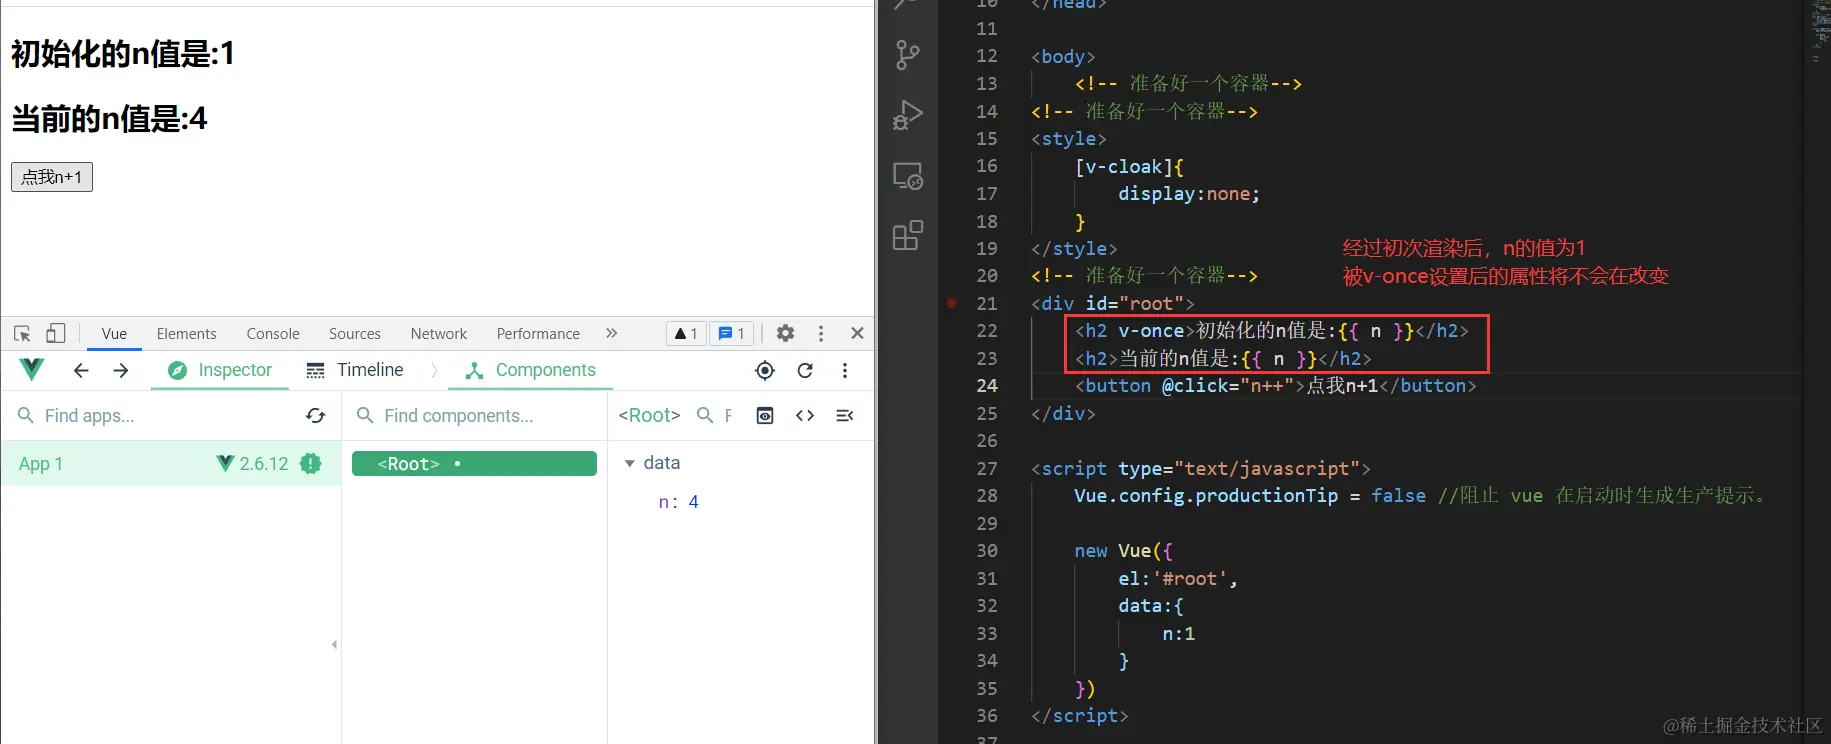
Task: Click the el:'#root' code on line 31
Action: (1178, 579)
